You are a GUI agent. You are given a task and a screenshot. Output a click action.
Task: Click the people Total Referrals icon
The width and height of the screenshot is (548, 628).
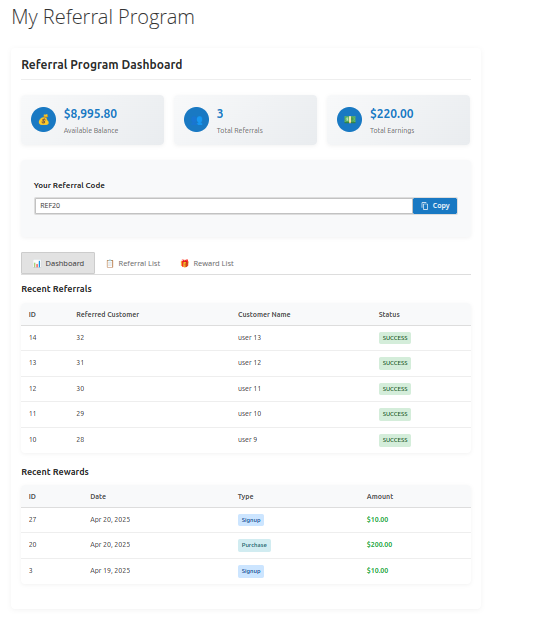click(196, 119)
